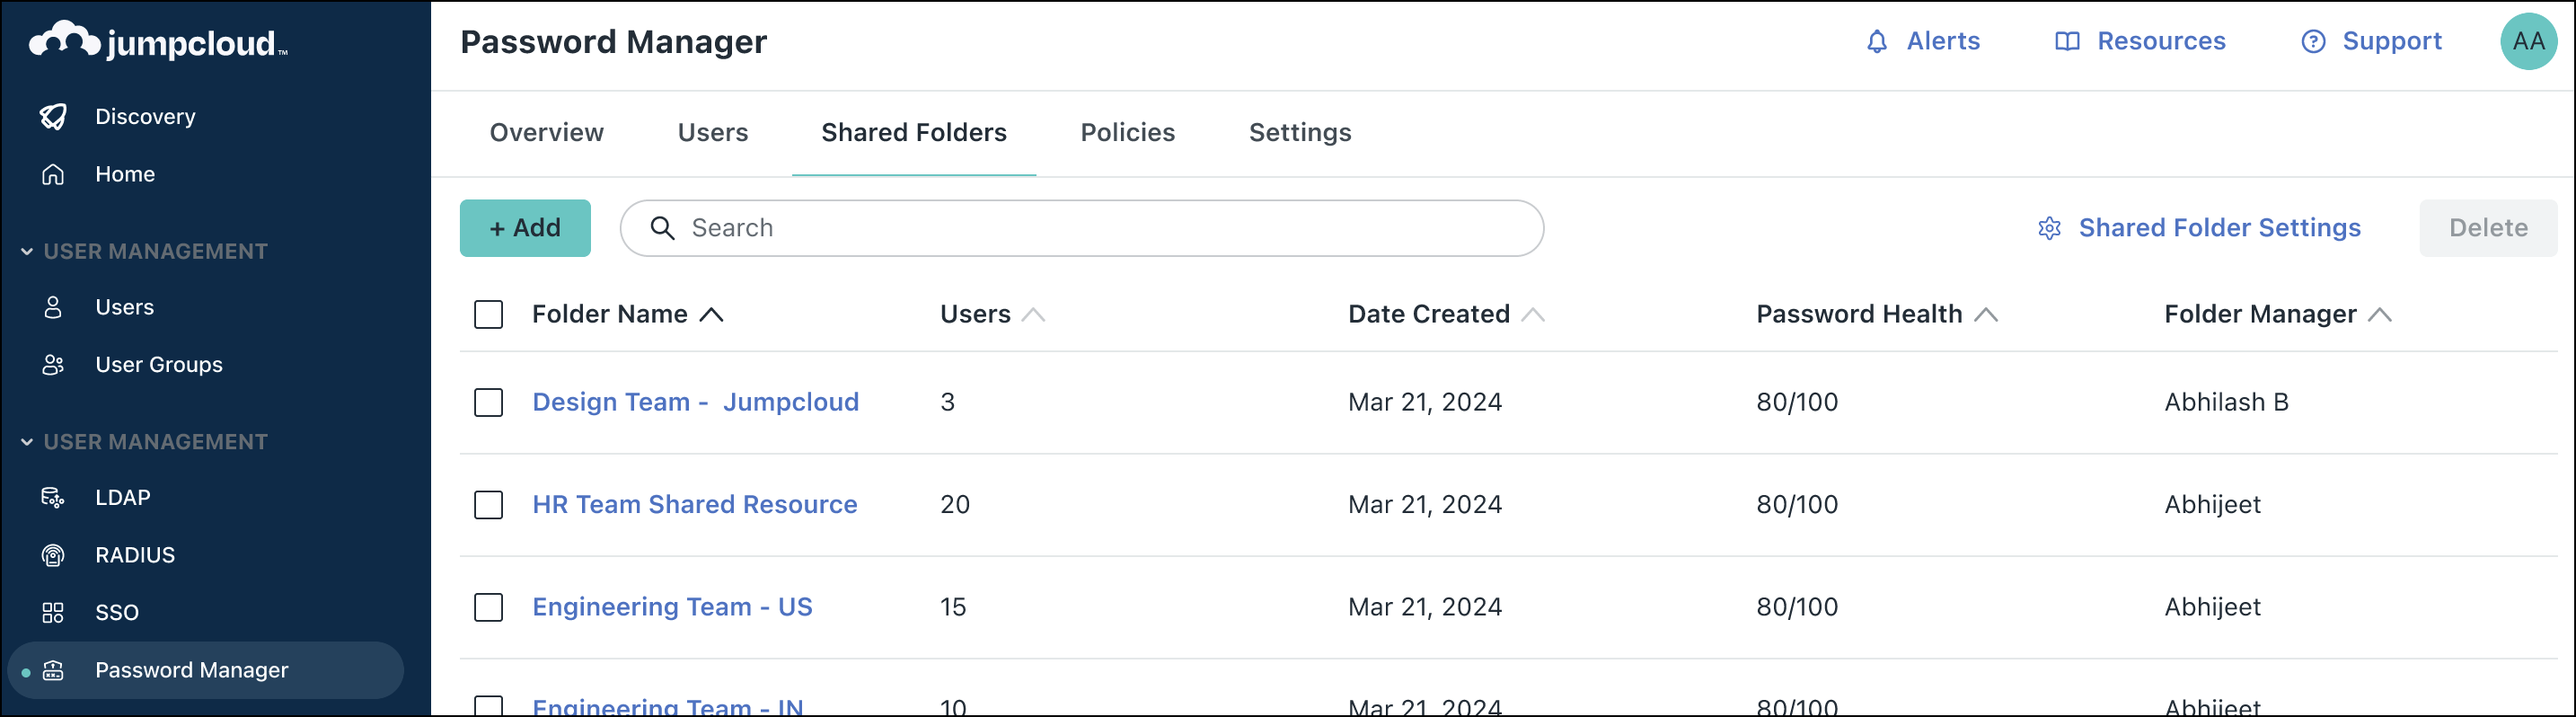This screenshot has width=2576, height=717.
Task: Click the Discovery rocket icon
Action: pos(53,117)
